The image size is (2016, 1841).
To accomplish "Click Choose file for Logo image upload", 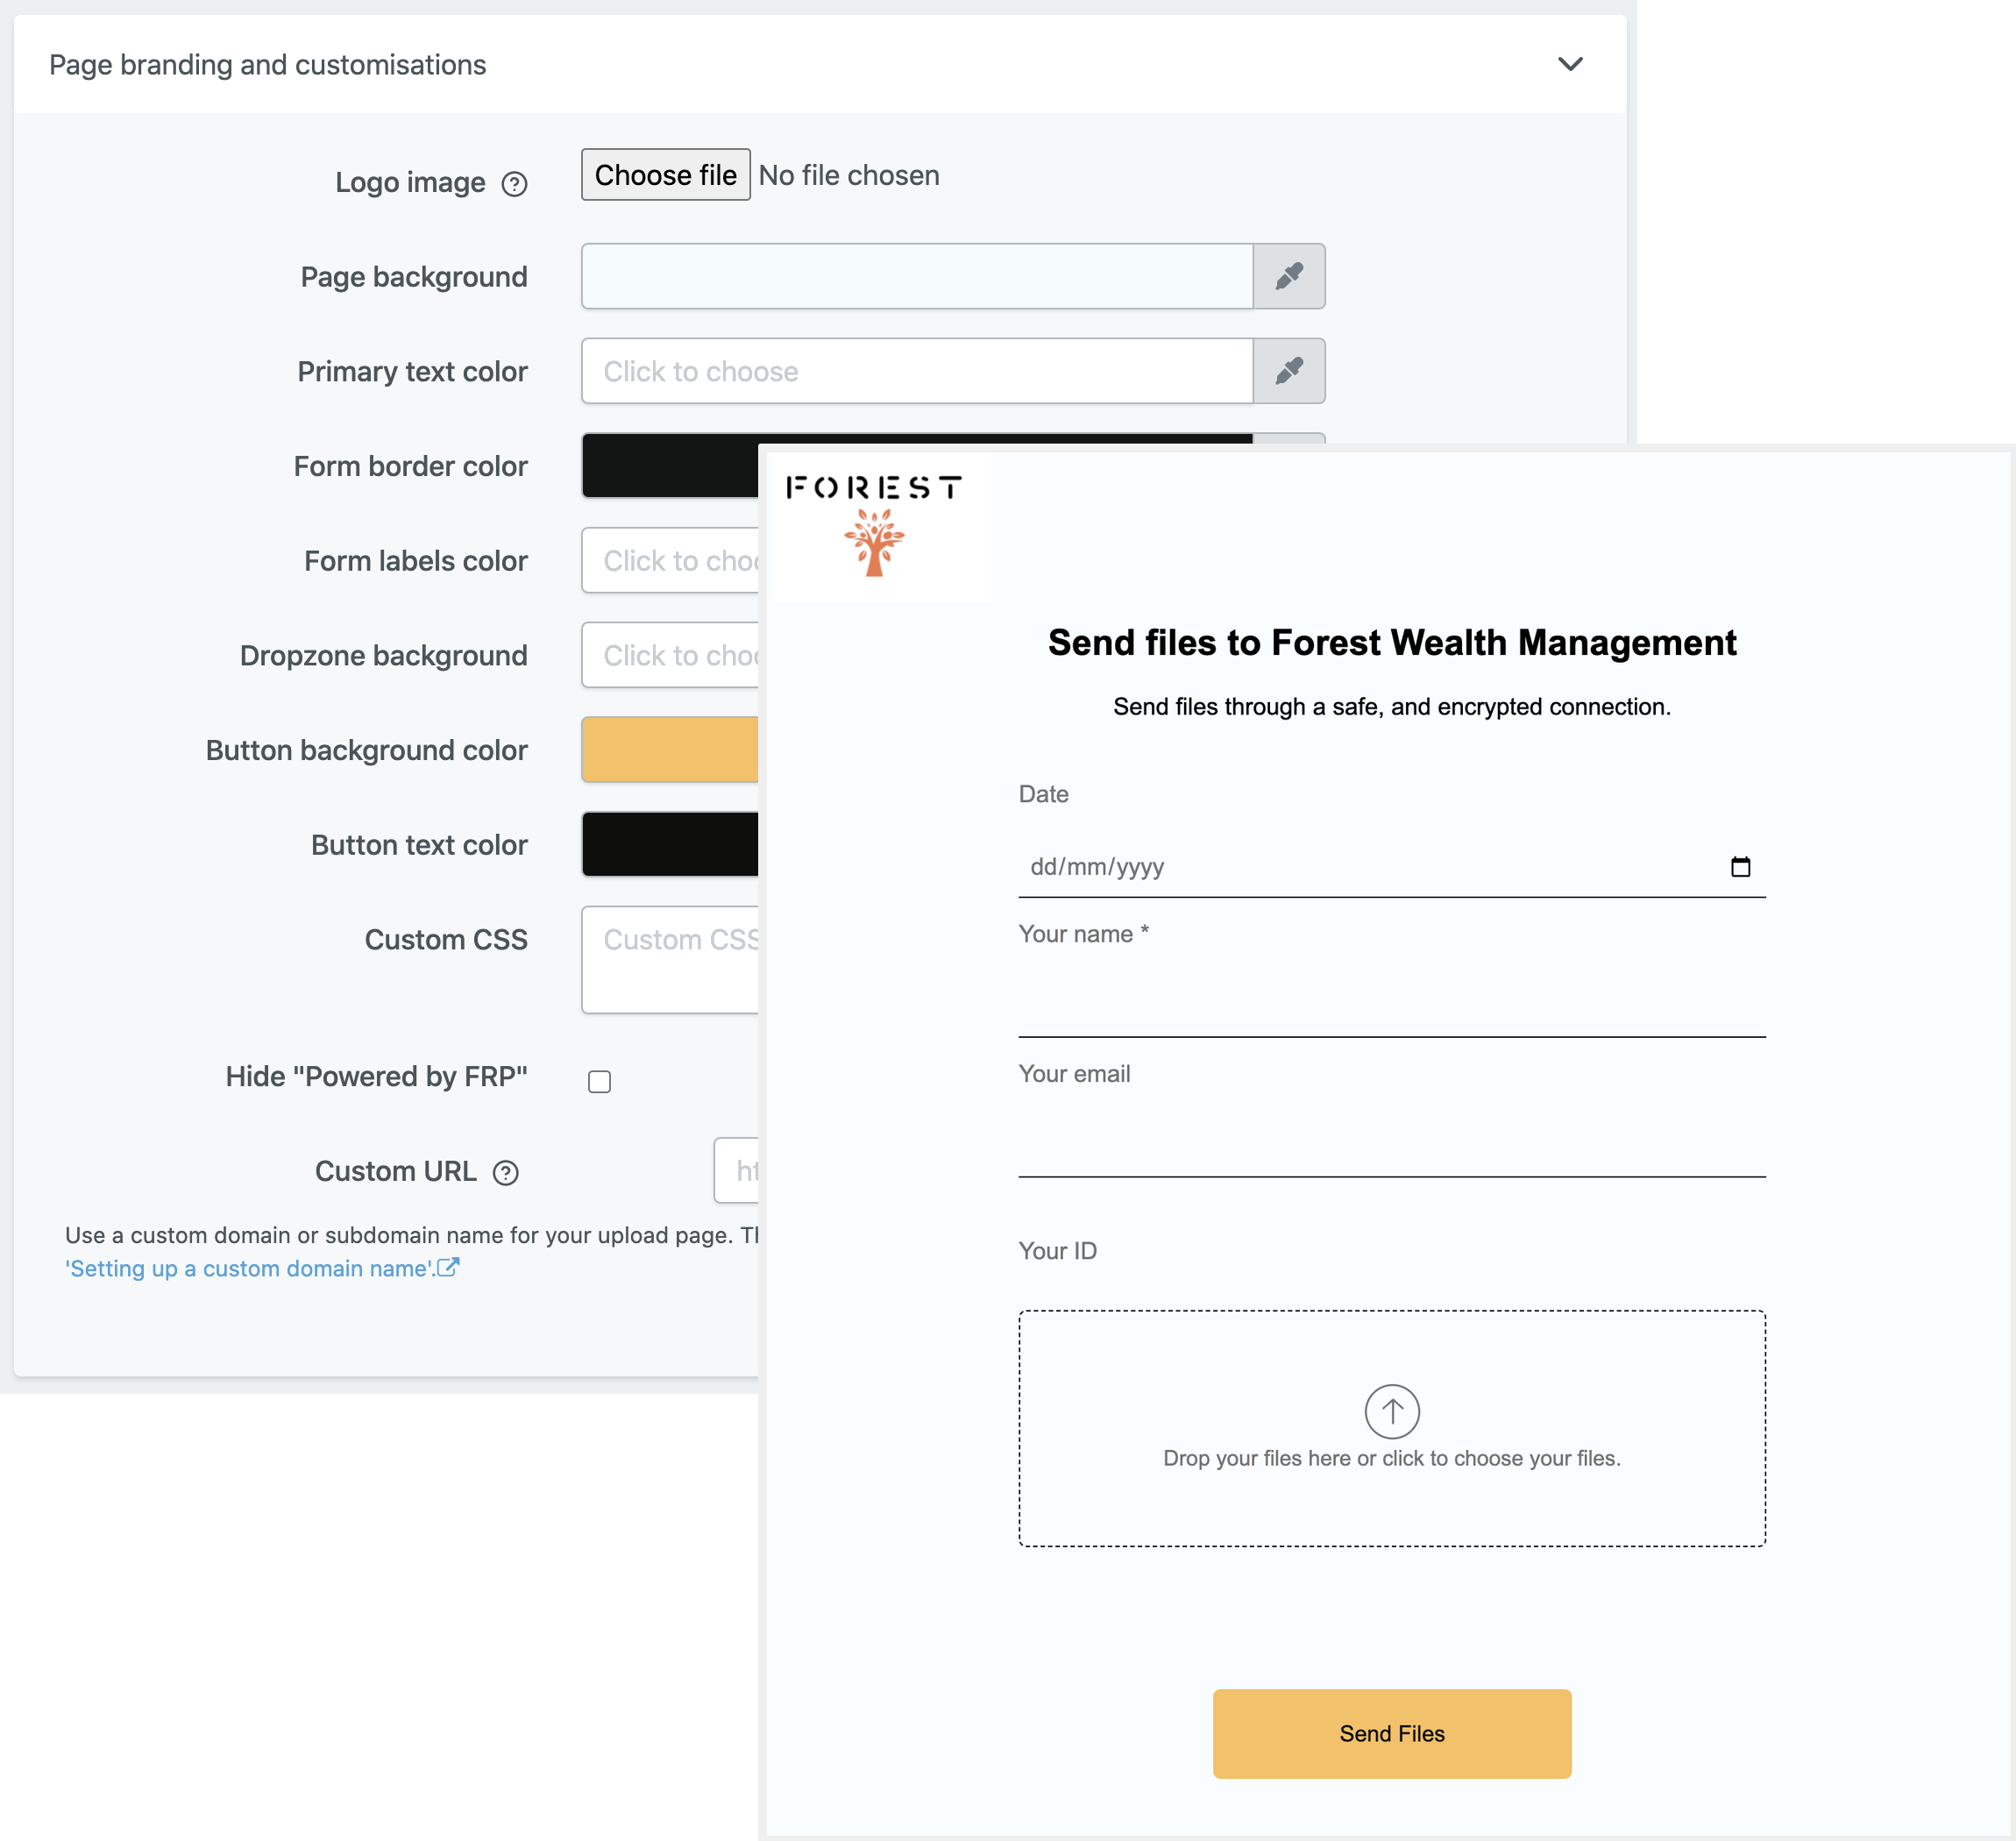I will (664, 174).
